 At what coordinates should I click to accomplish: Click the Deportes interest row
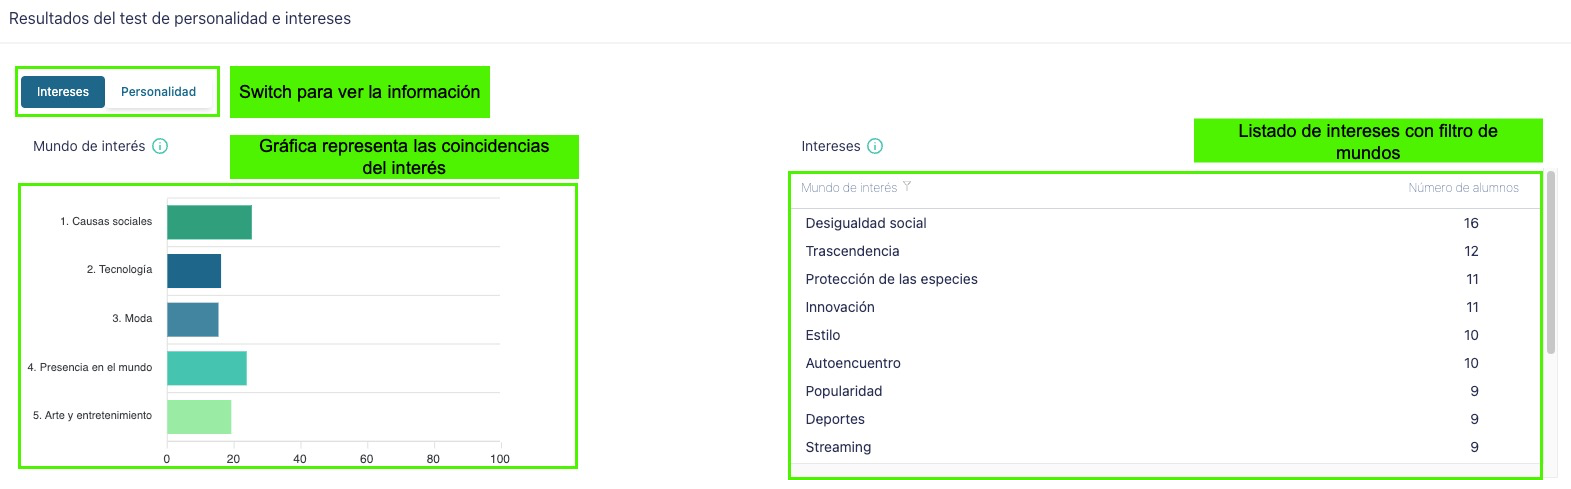pyautogui.click(x=835, y=419)
